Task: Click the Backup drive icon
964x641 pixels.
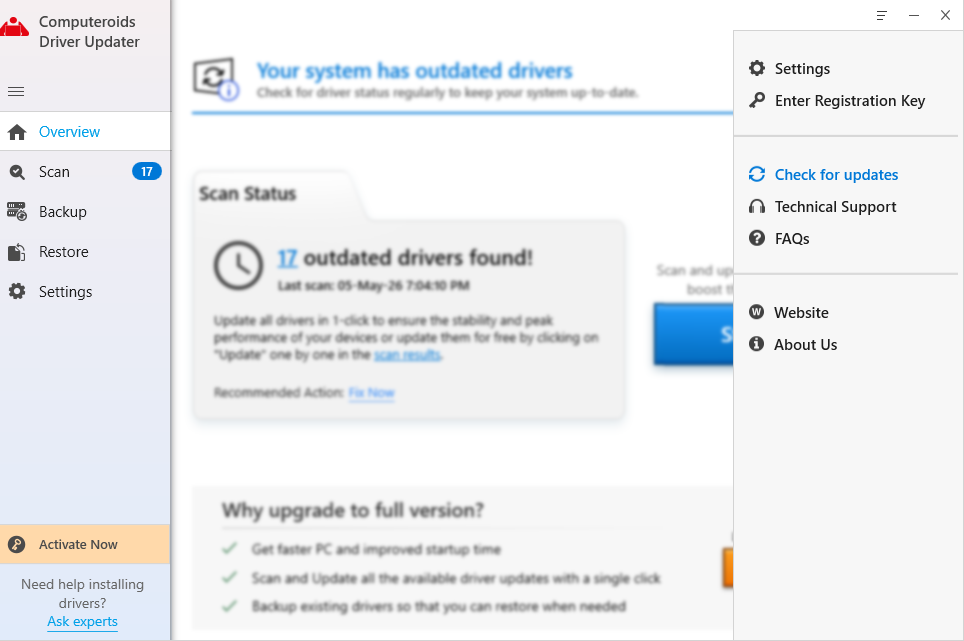Action: click(x=17, y=211)
